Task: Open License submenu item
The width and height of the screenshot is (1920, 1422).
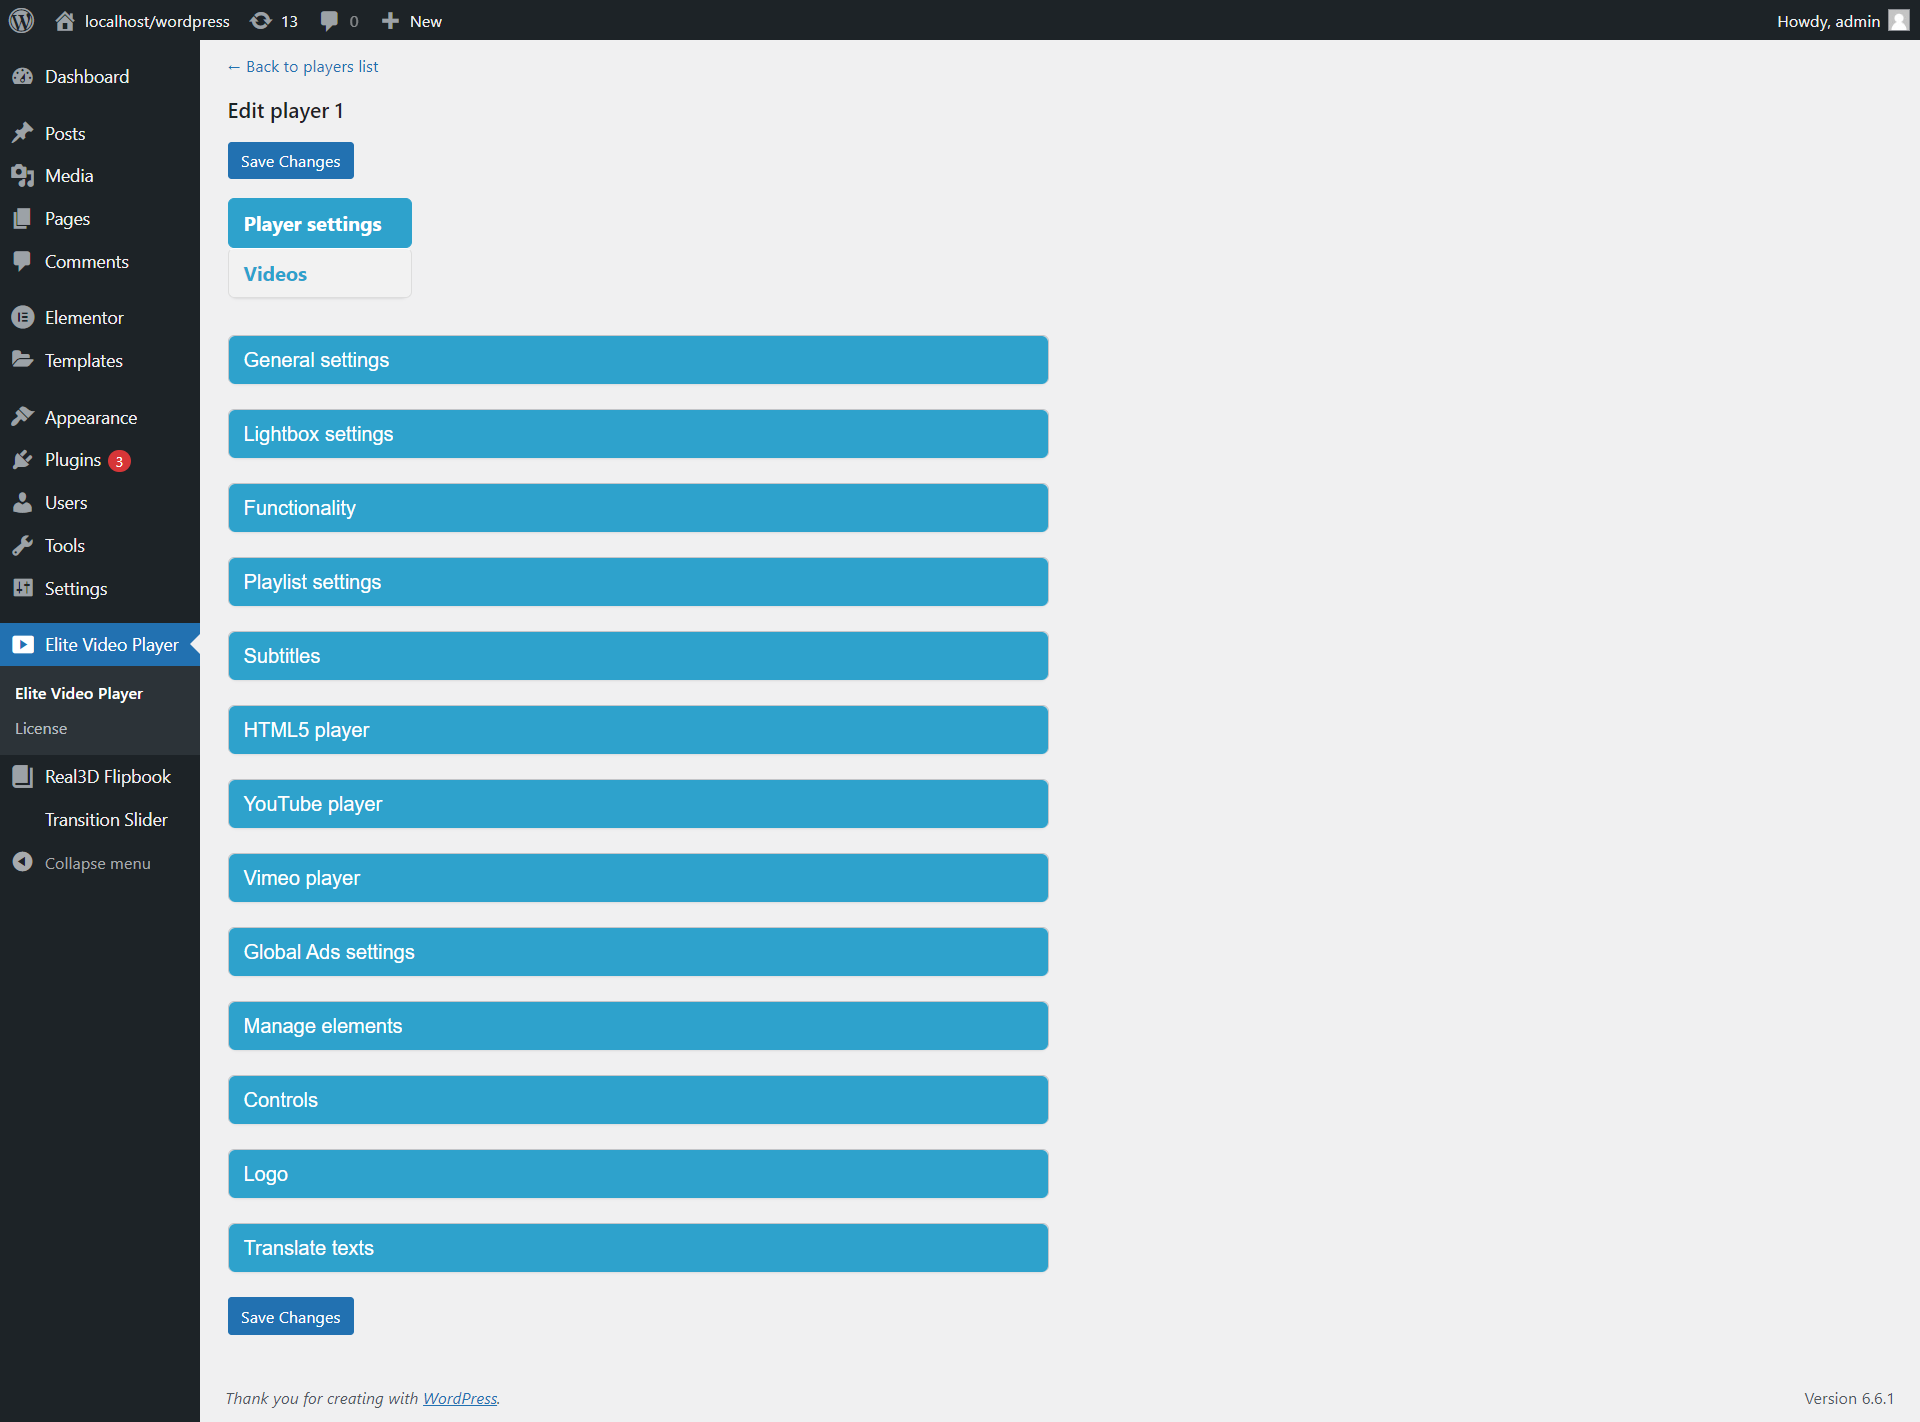Action: coord(41,729)
